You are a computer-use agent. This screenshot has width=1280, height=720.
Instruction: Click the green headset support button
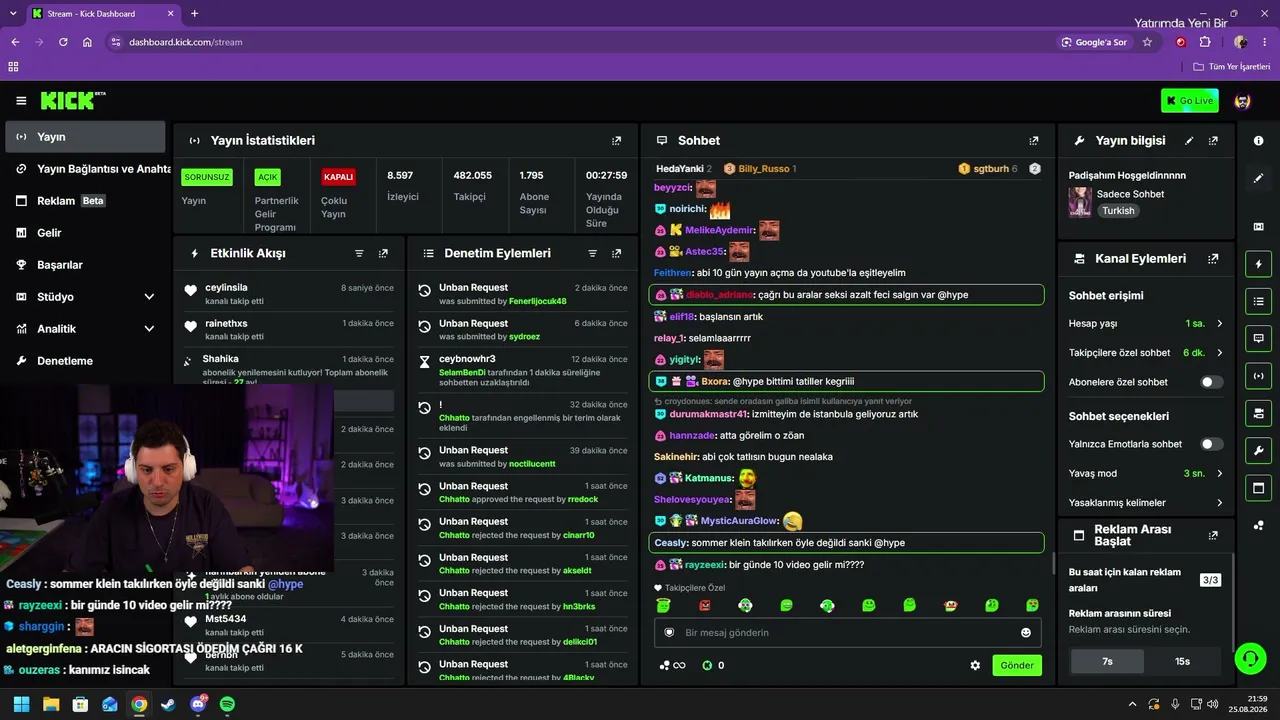tap(1250, 658)
